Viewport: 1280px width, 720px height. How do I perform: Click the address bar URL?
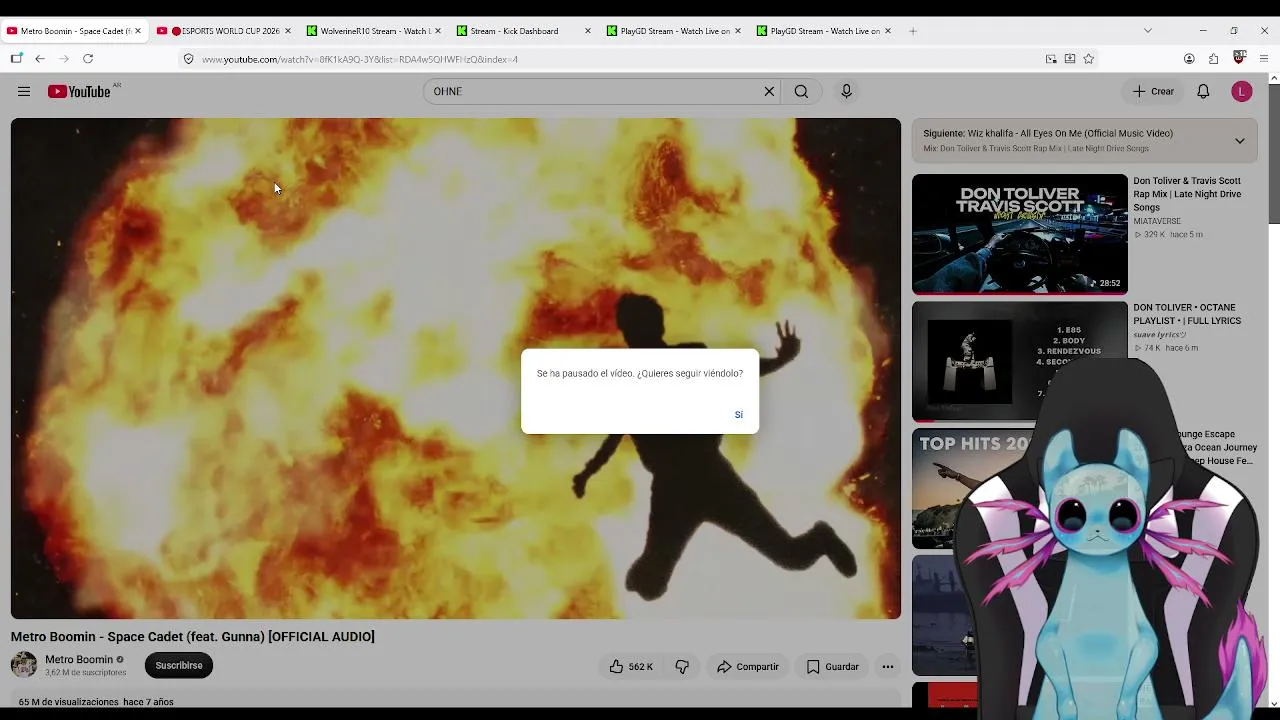pyautogui.click(x=360, y=60)
